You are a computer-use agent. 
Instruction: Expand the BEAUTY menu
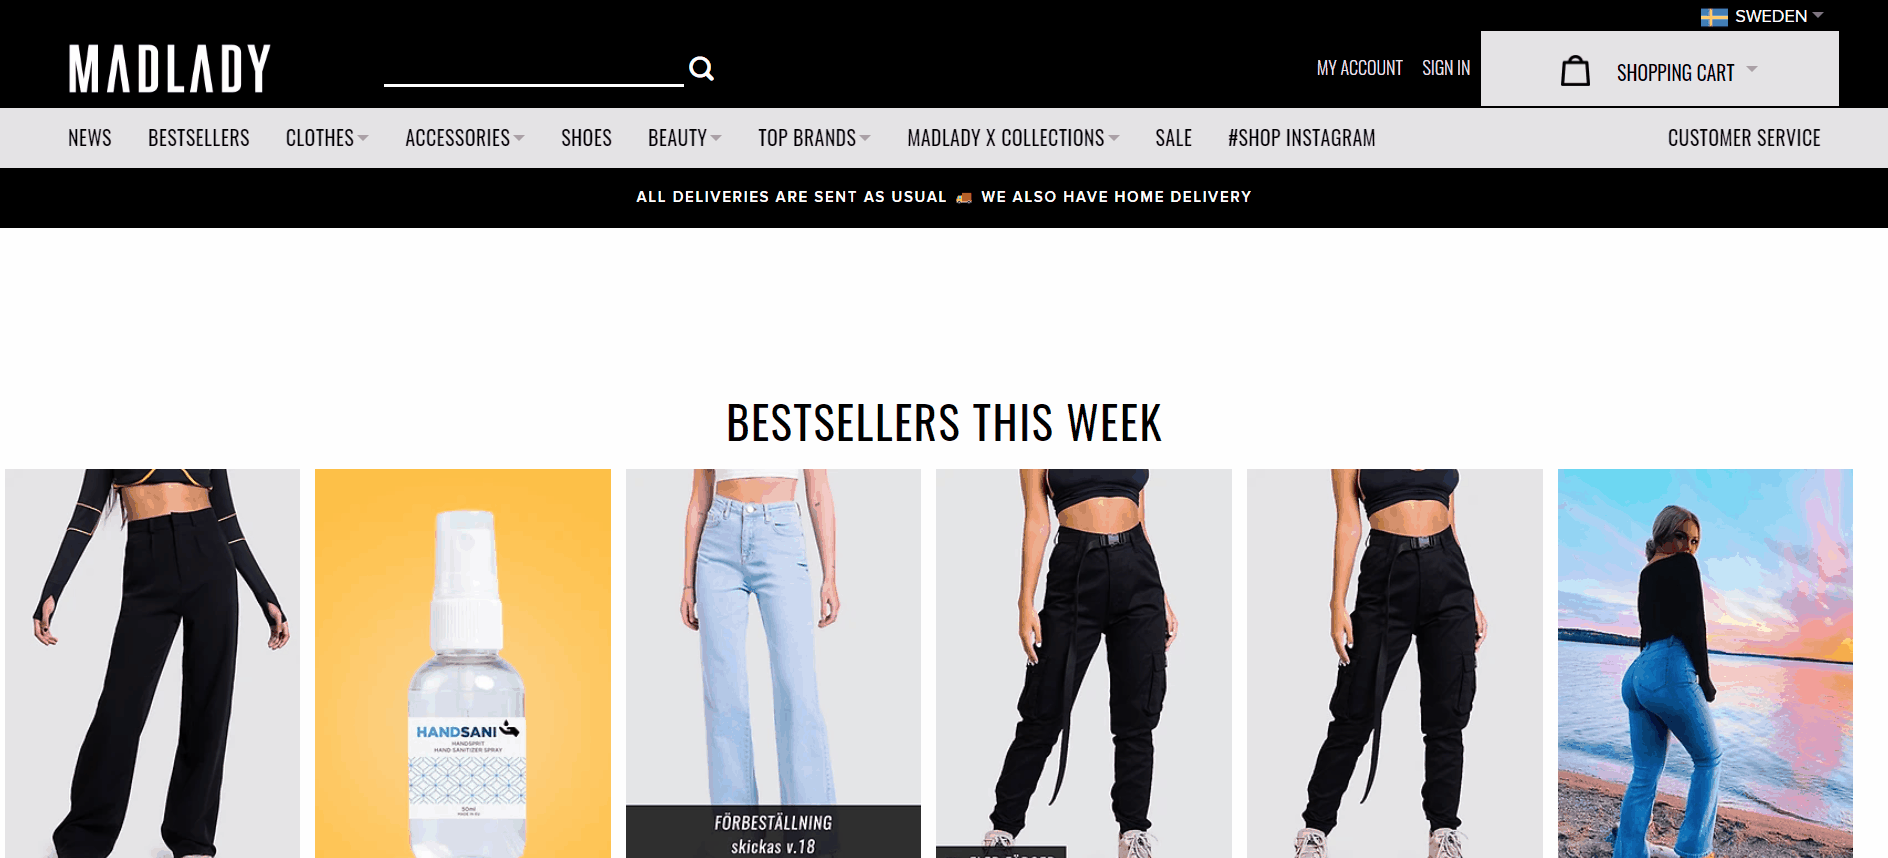(x=685, y=138)
